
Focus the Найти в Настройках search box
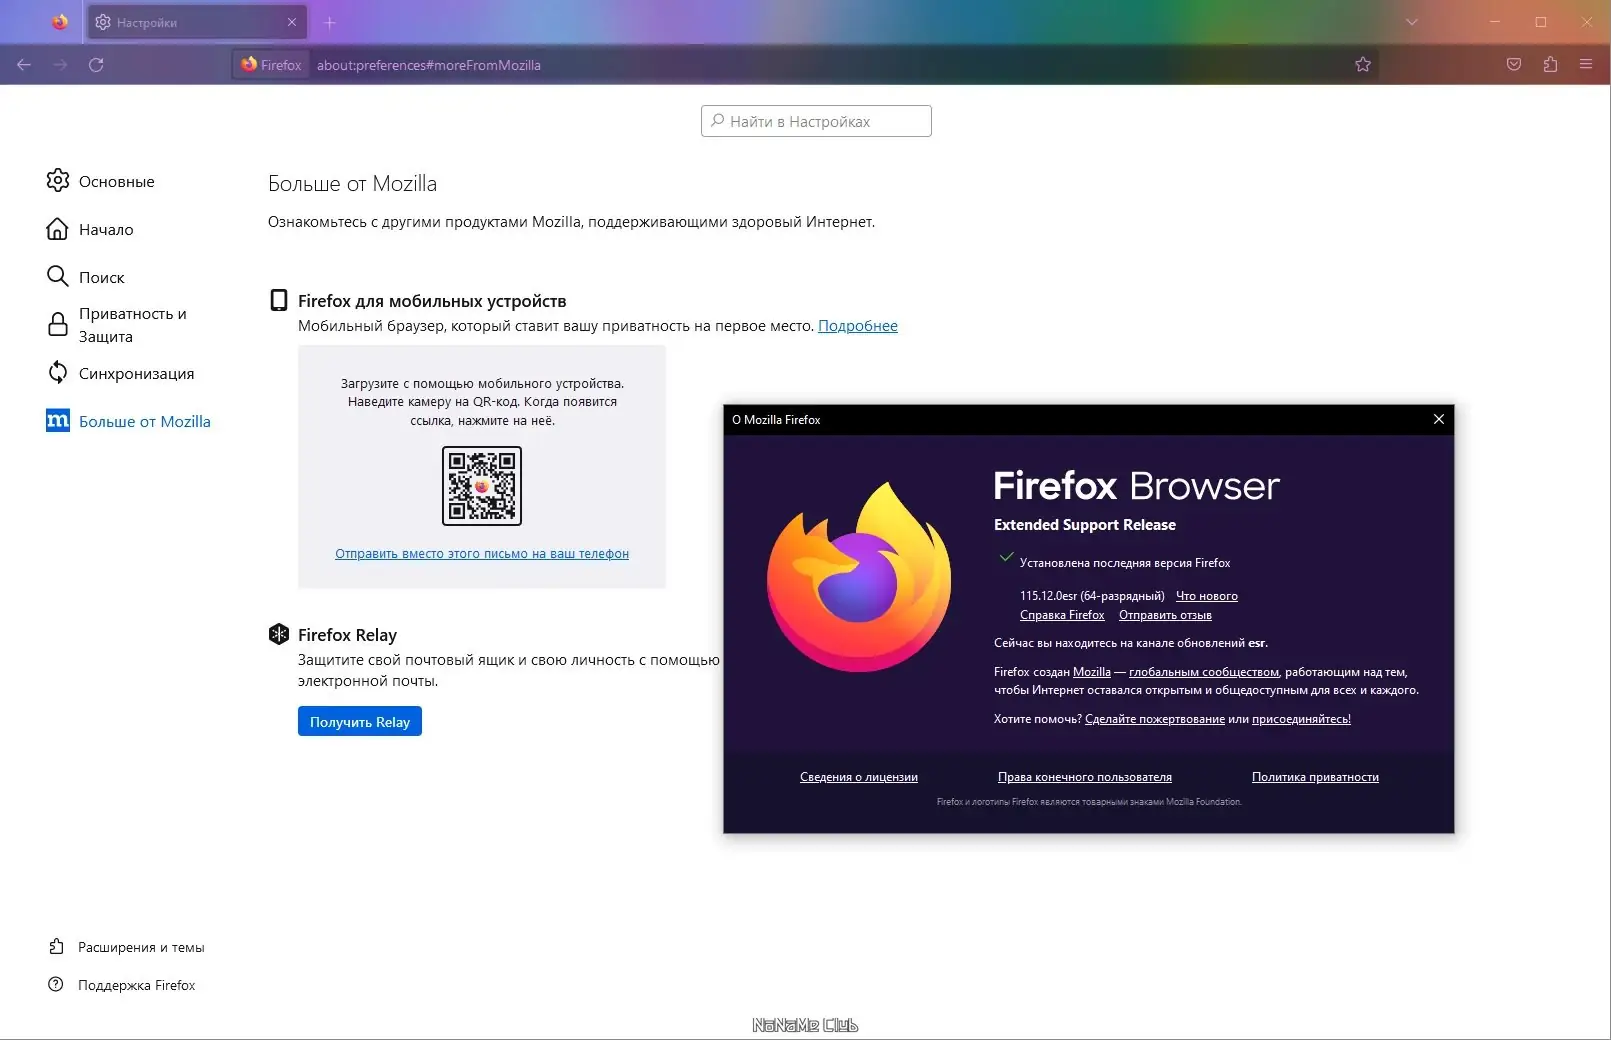click(816, 121)
